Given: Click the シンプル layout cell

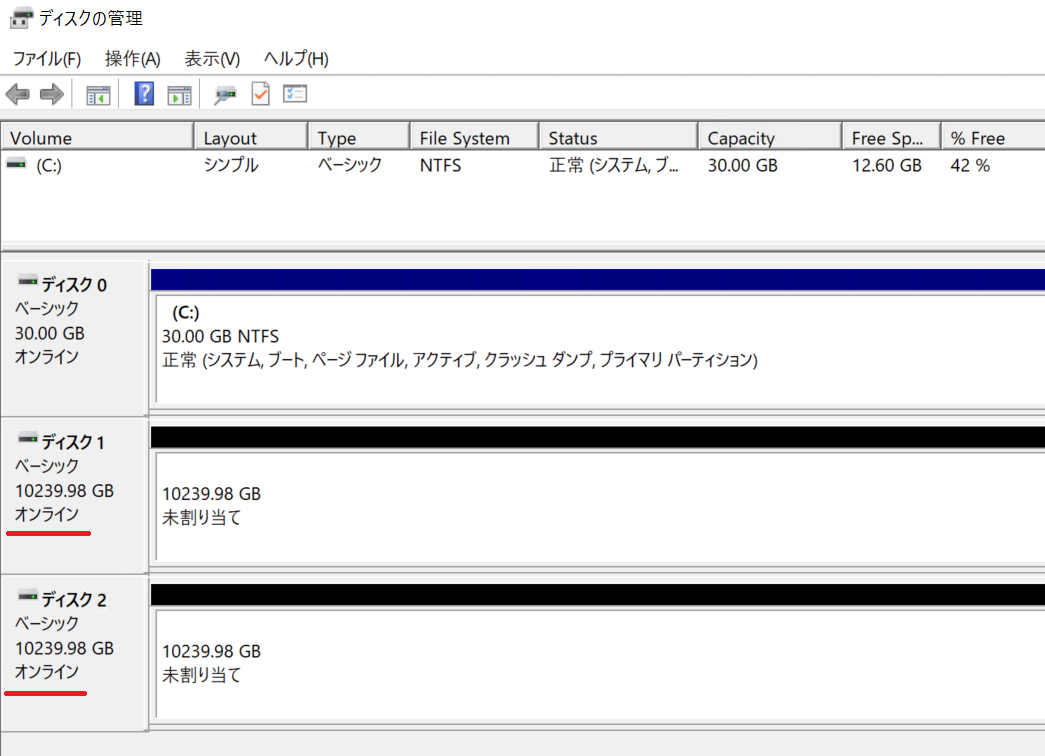Looking at the screenshot, I should coord(231,165).
